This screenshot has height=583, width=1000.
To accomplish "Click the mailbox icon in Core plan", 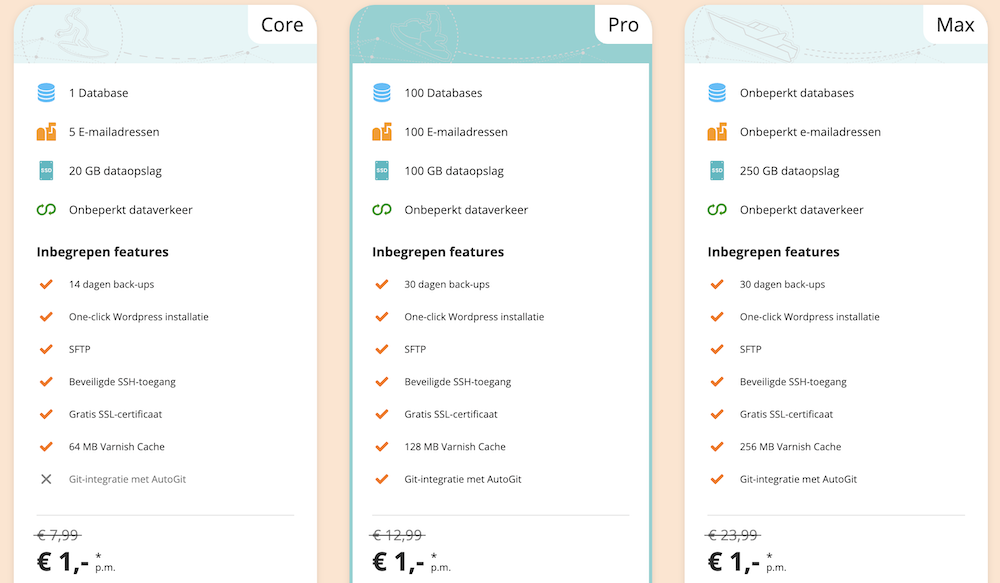I will (x=46, y=132).
